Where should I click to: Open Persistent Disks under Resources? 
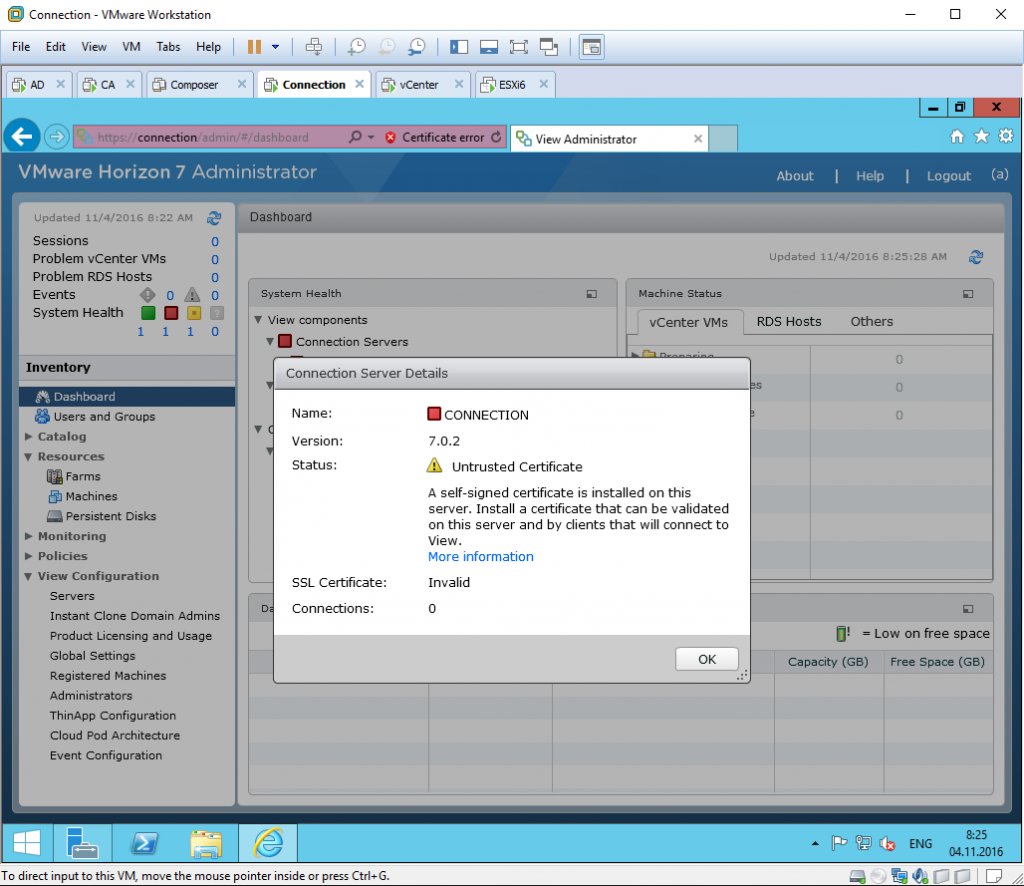pos(110,516)
